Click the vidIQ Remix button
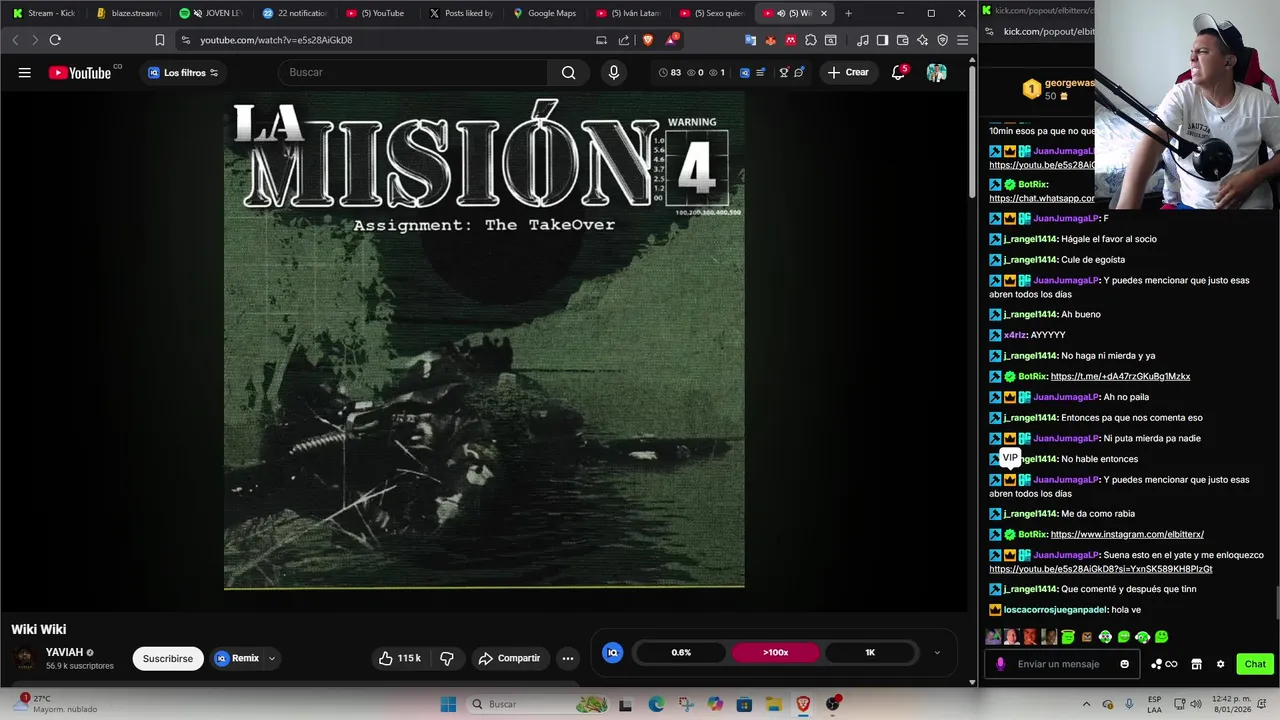The height and width of the screenshot is (720, 1280). pyautogui.click(x=237, y=658)
